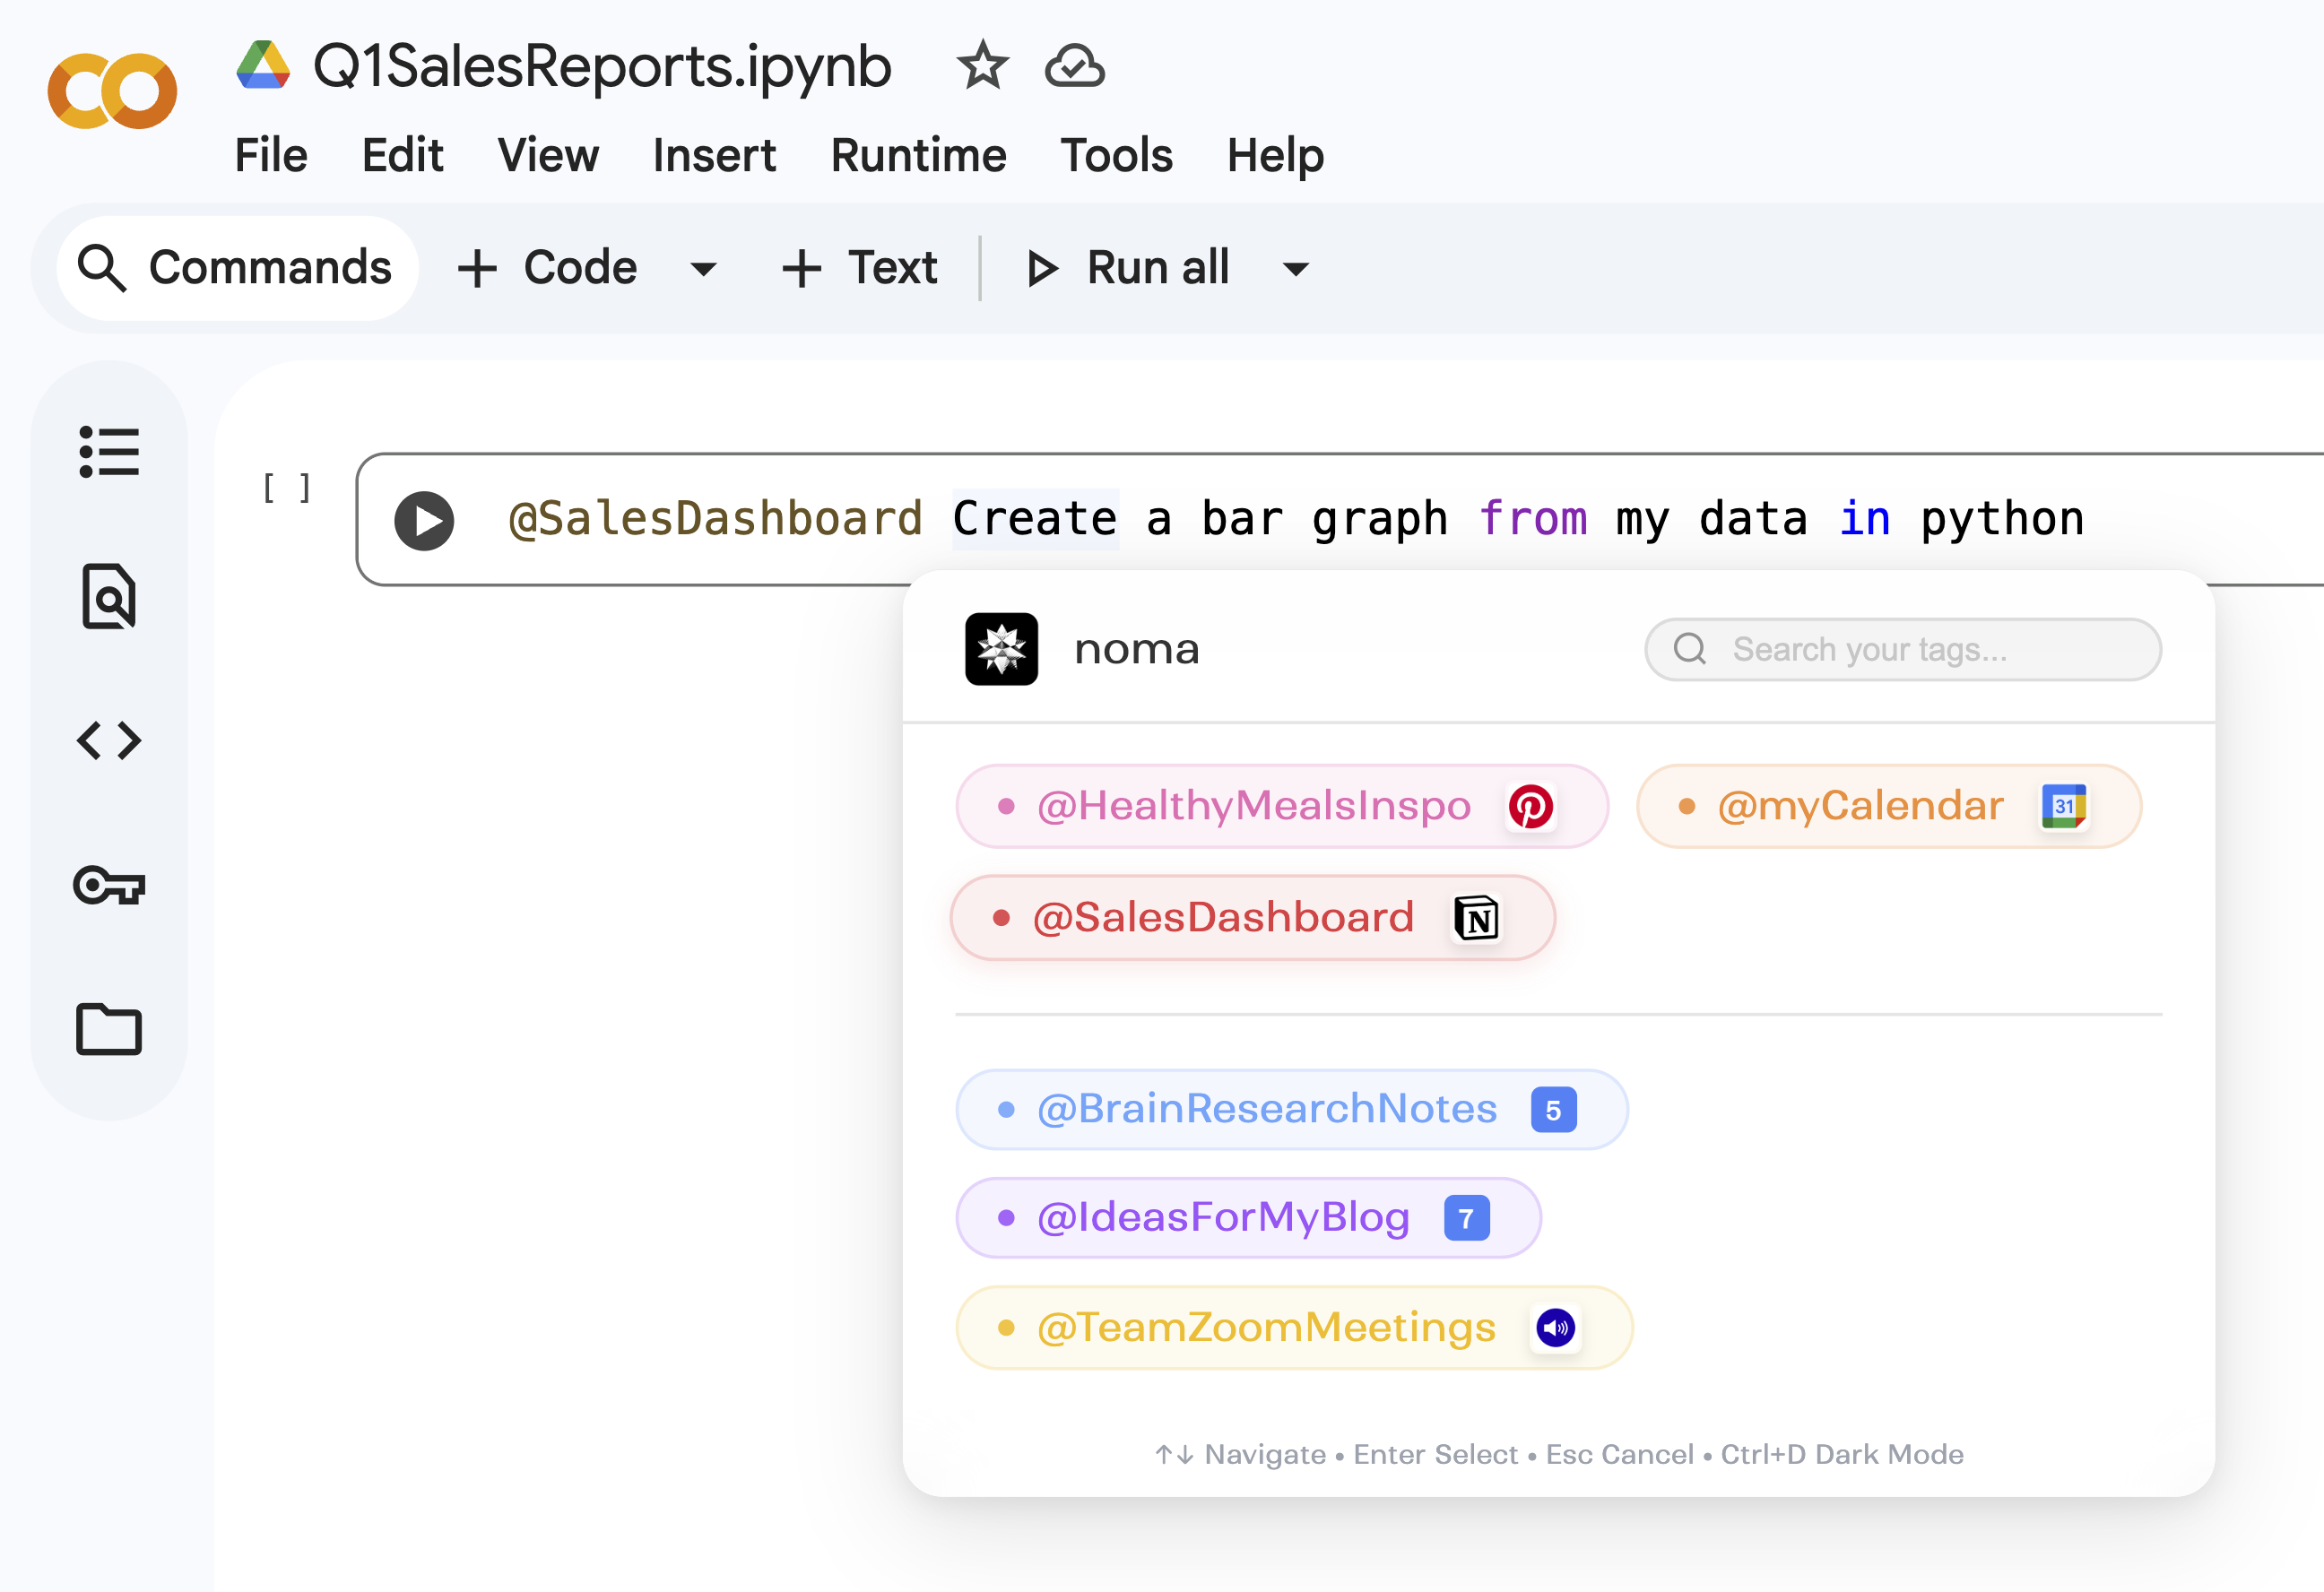Star the Q1SalesReports notebook
The width and height of the screenshot is (2324, 1592).
click(x=982, y=66)
